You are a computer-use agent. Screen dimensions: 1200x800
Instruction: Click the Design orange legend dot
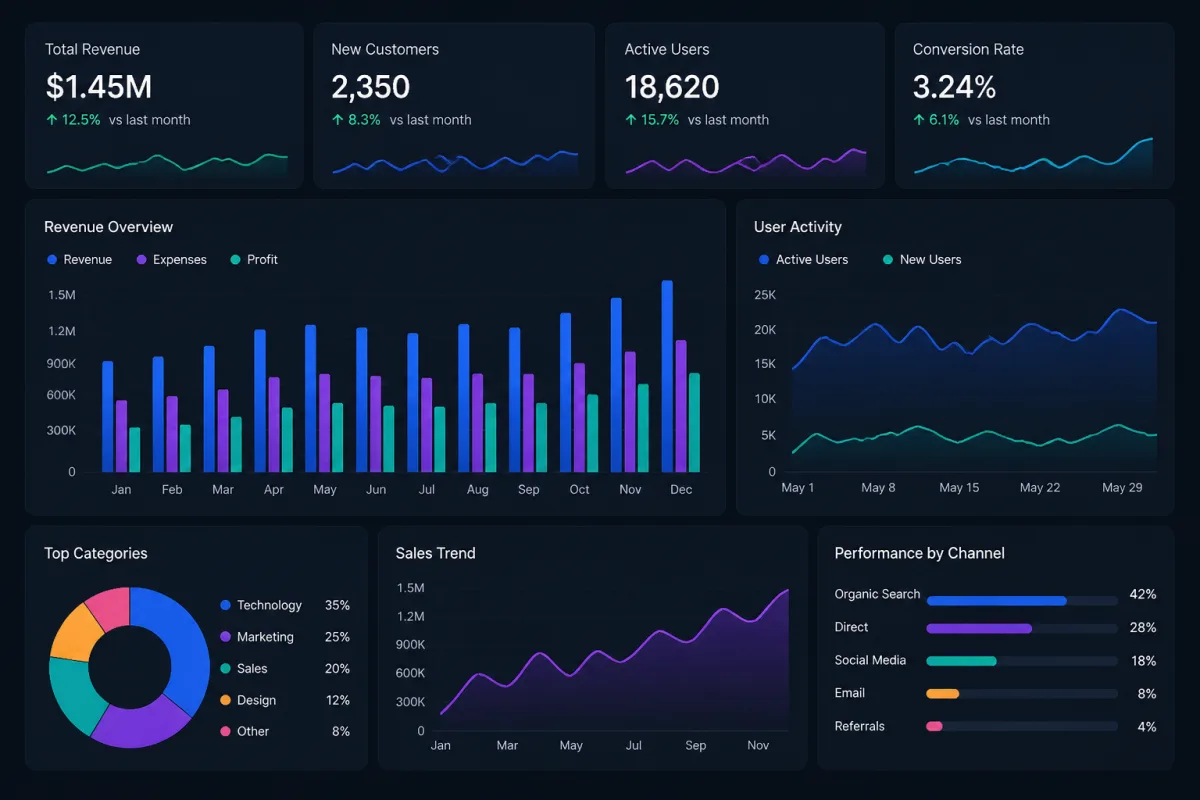pyautogui.click(x=225, y=700)
